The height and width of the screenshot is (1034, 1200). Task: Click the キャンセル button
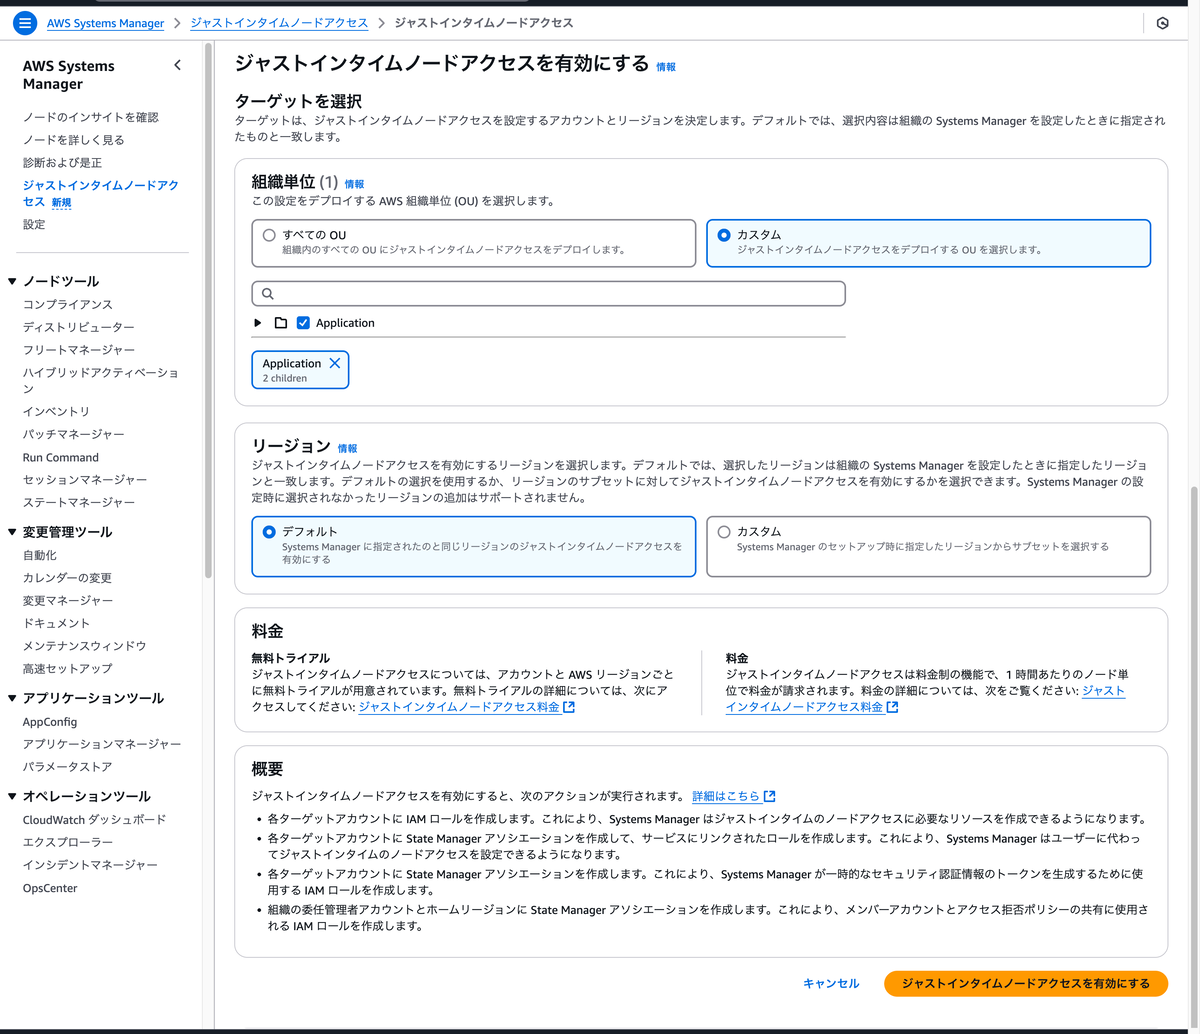pyautogui.click(x=831, y=984)
